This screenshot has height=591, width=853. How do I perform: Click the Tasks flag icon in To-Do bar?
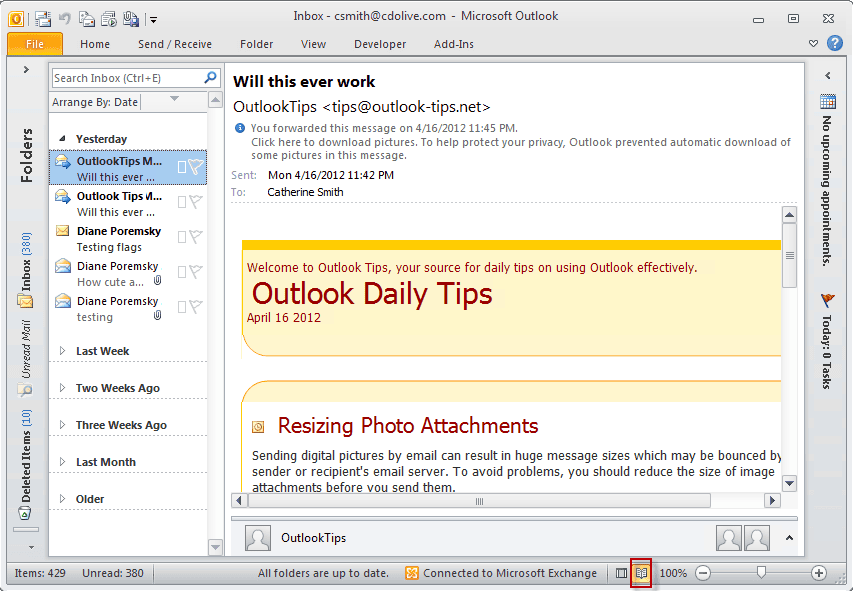click(827, 299)
